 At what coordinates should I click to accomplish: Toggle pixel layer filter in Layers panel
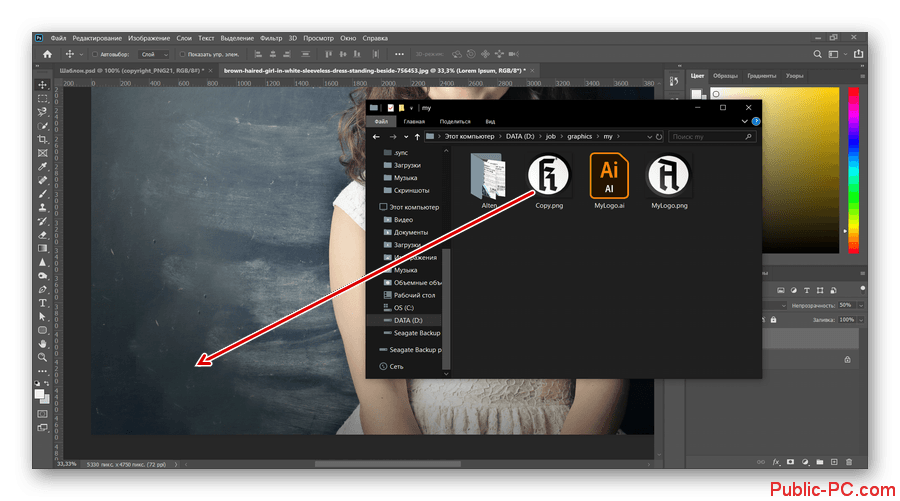coord(781,290)
